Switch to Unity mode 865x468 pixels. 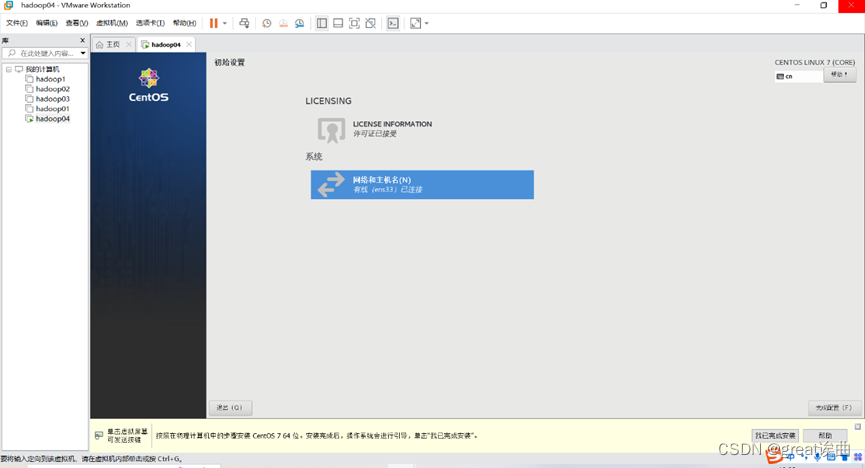(371, 23)
